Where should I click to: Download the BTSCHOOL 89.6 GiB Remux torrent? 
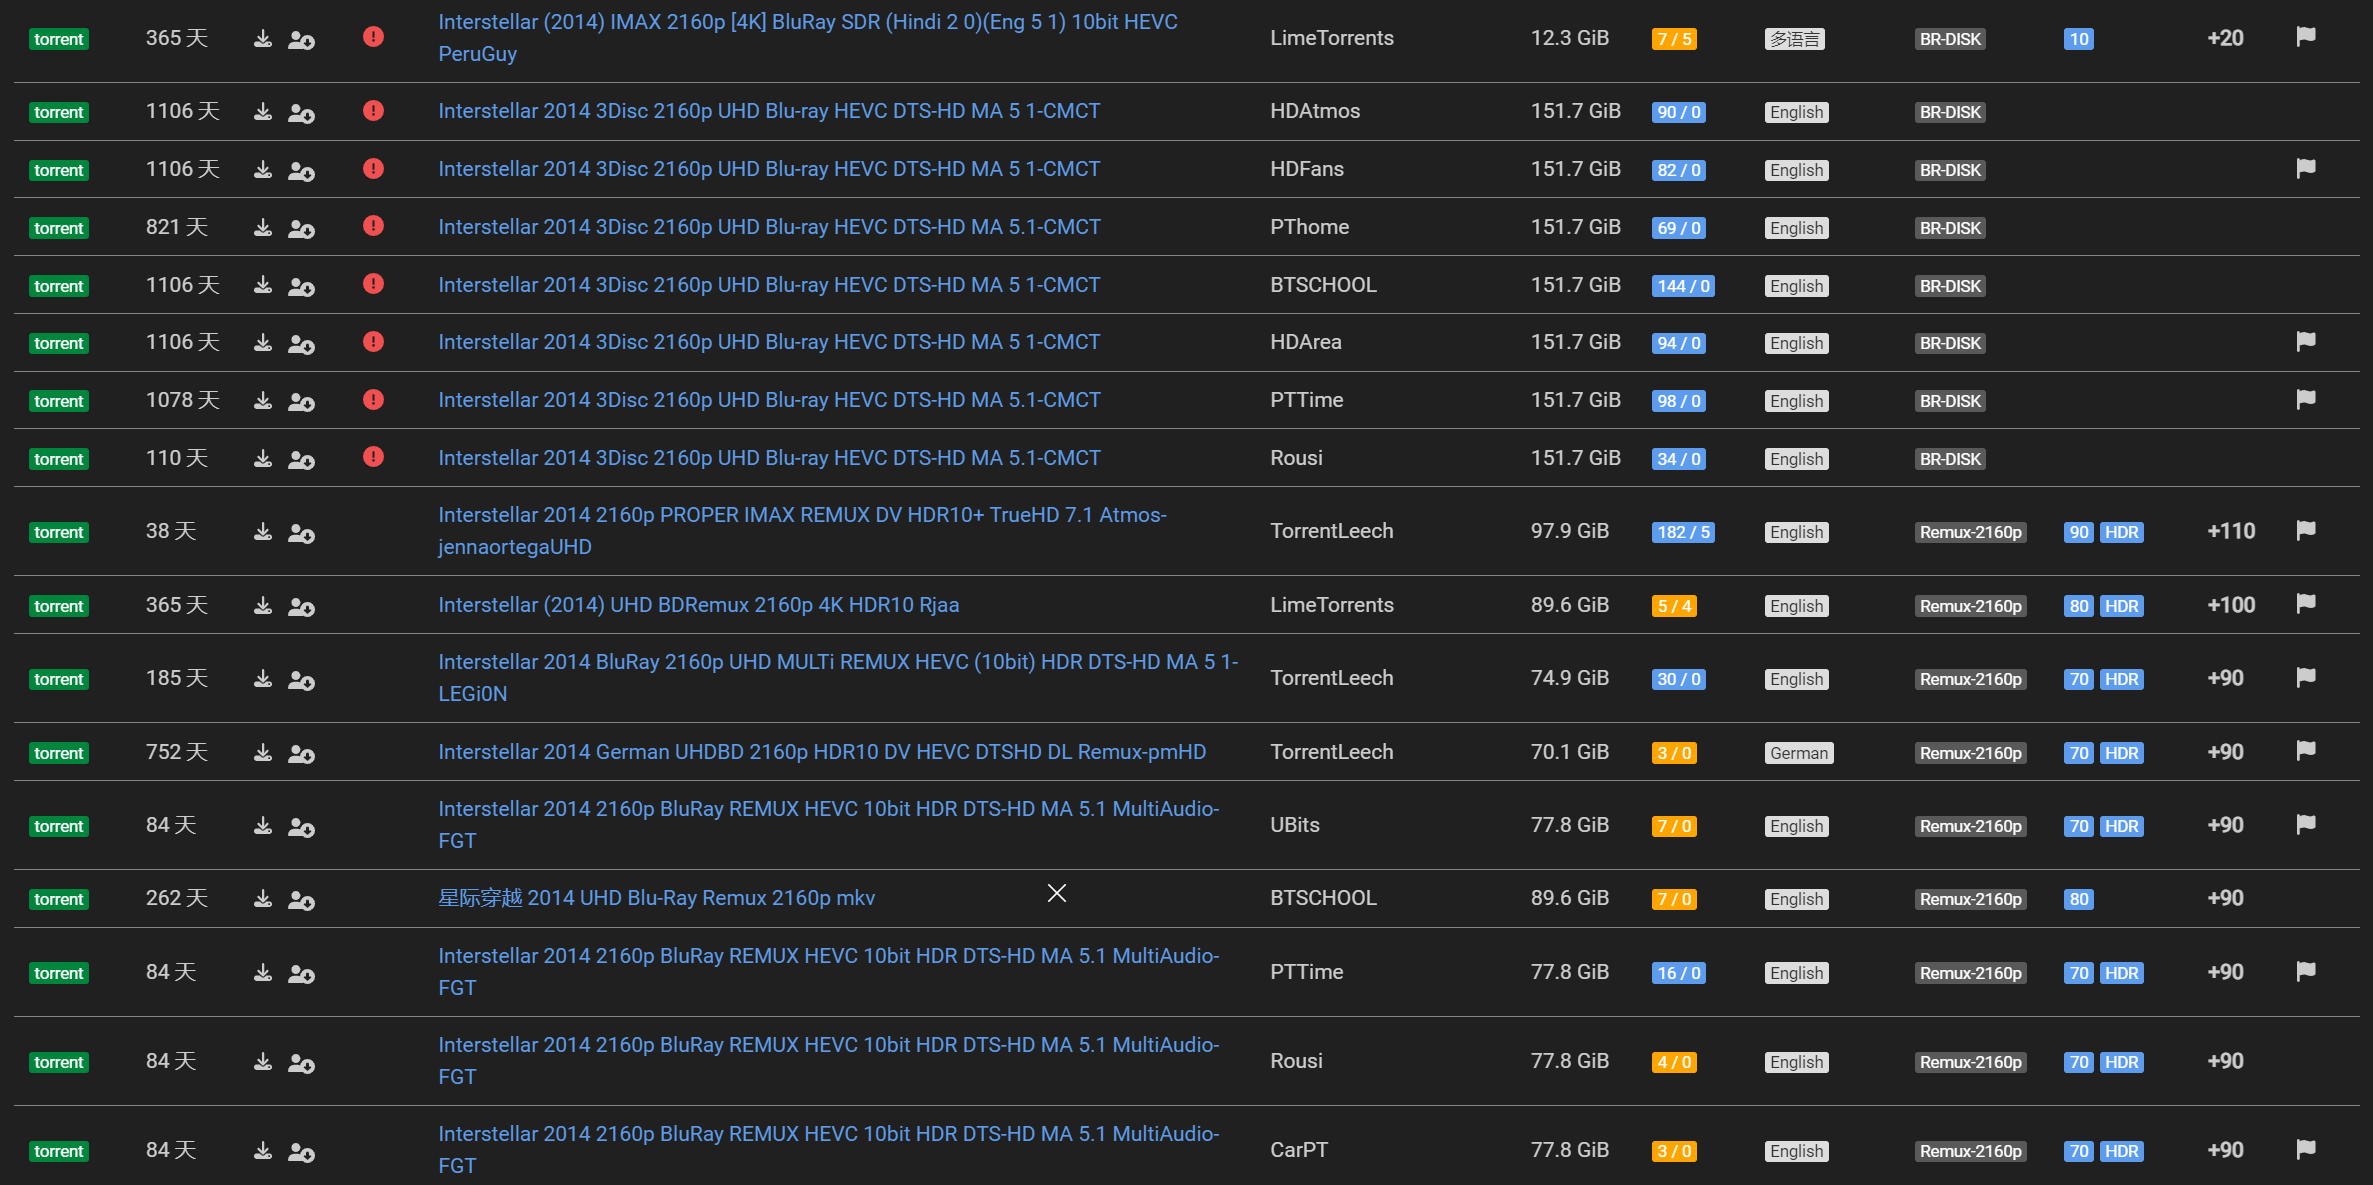point(262,899)
